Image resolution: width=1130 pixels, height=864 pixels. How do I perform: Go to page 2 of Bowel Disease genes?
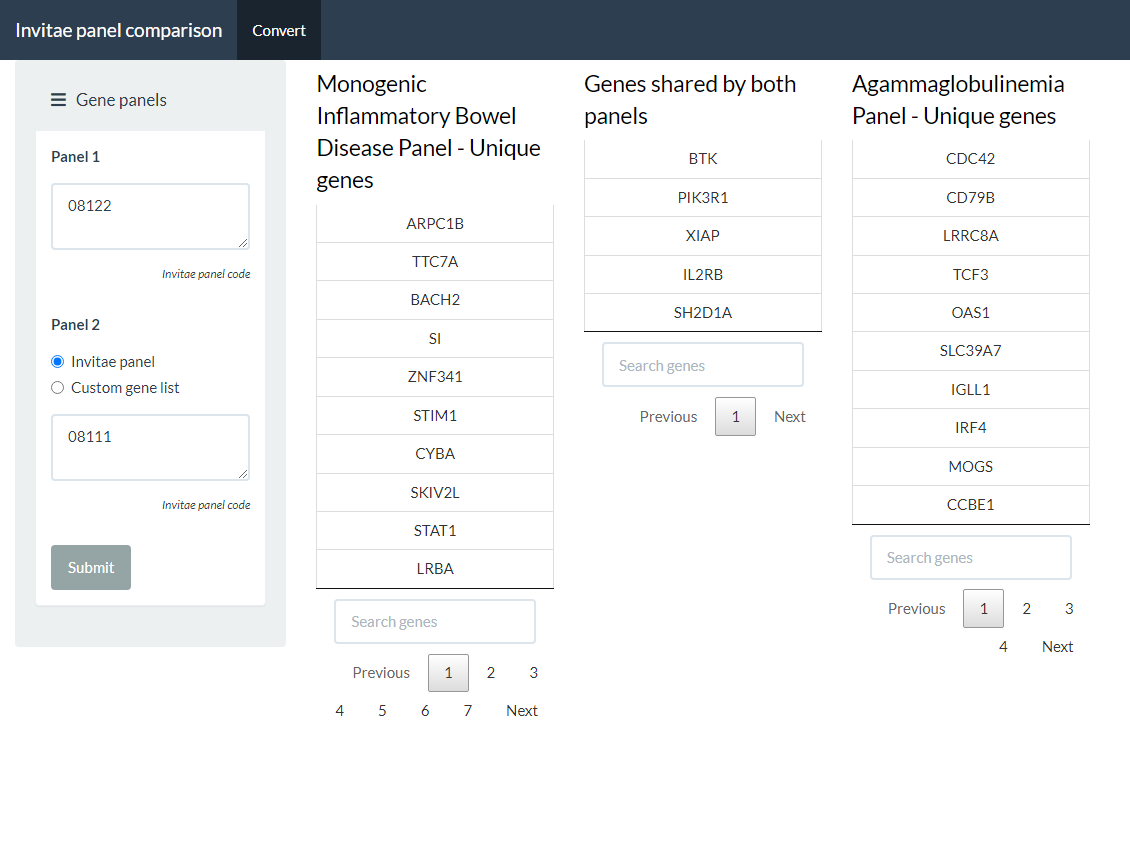(491, 673)
